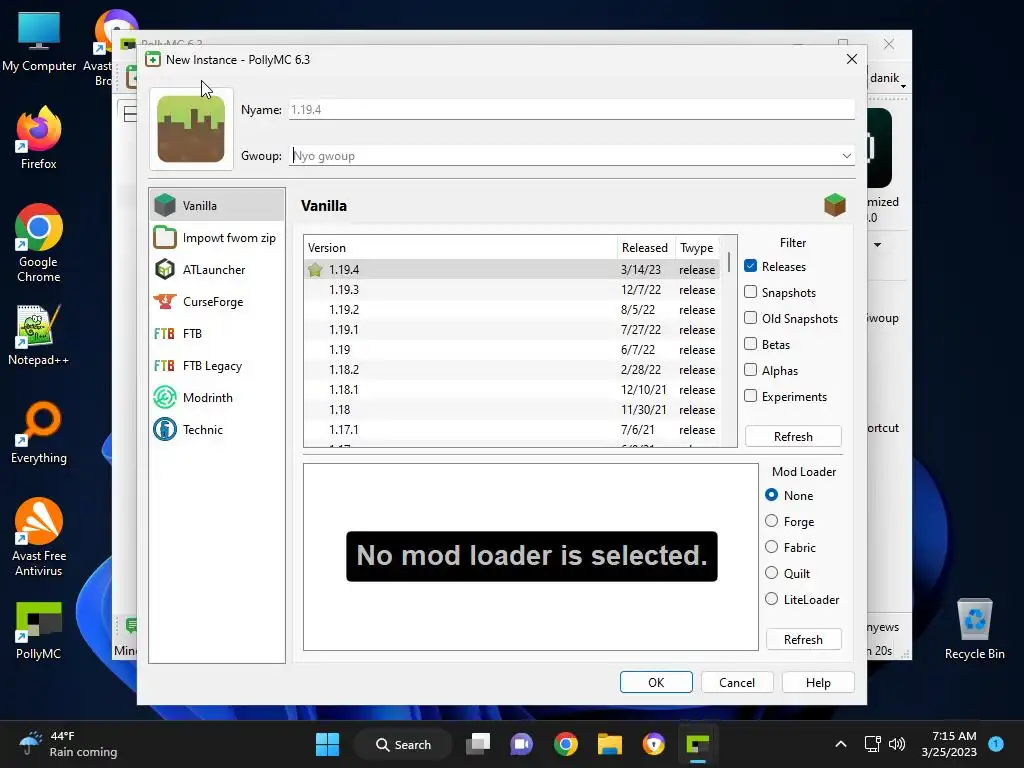Refresh the version filter list
1024x768 pixels.
point(793,436)
